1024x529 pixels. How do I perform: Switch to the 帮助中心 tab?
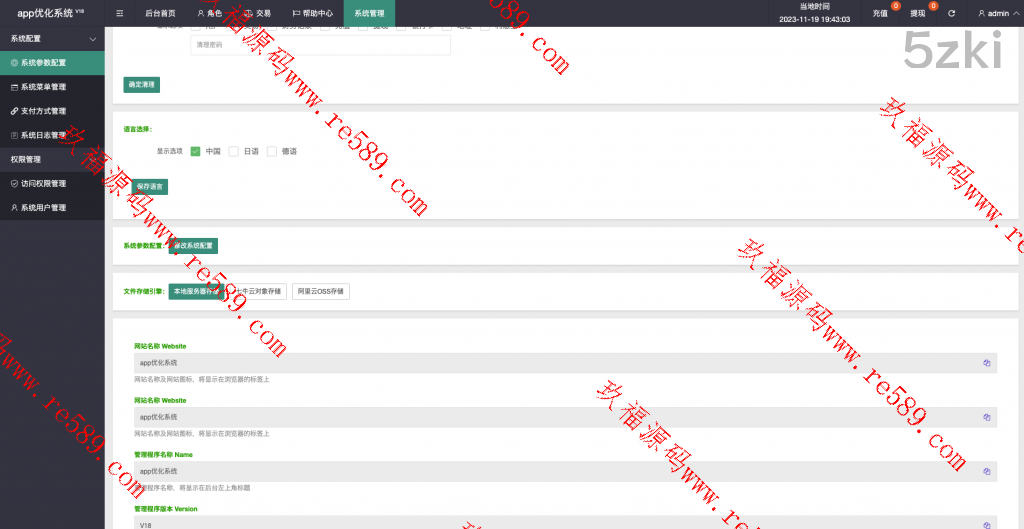coord(312,14)
